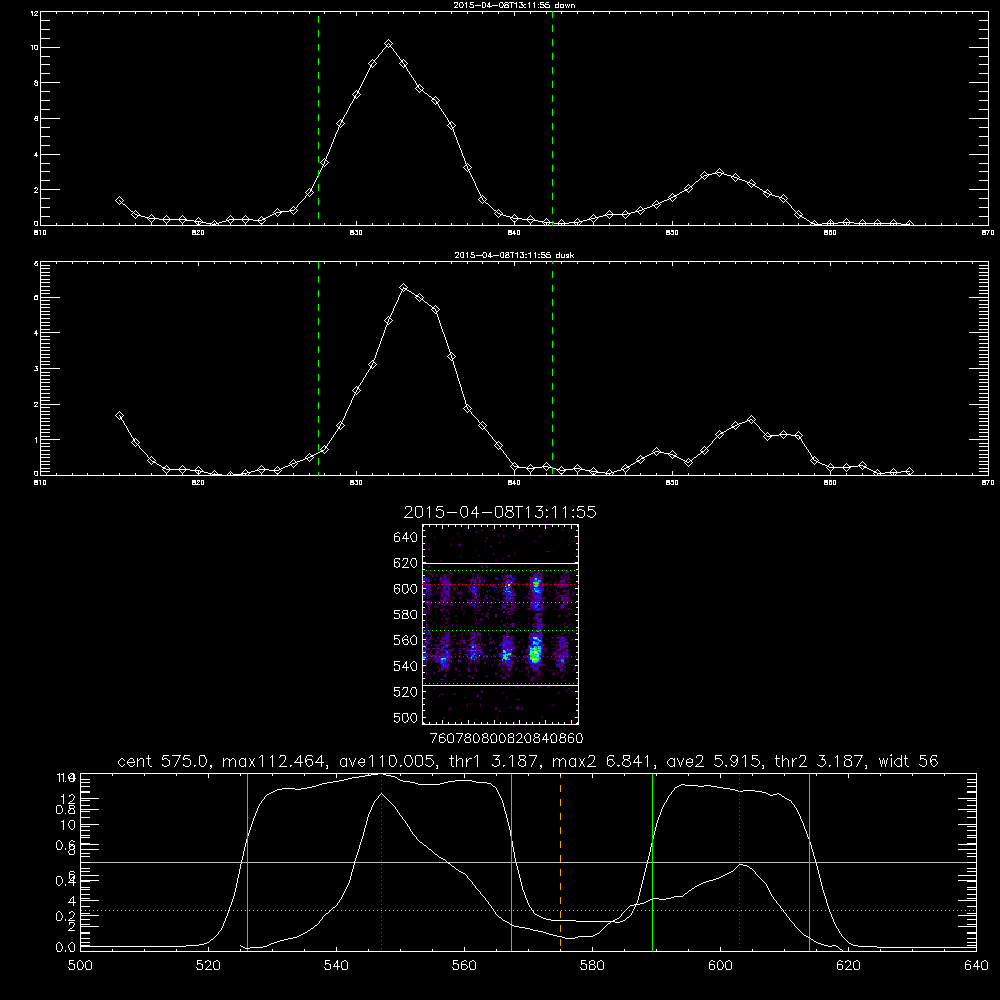This screenshot has height=1000, width=1000.
Task: Click dawn plot green dashed line near 842
Action: (x=552, y=118)
